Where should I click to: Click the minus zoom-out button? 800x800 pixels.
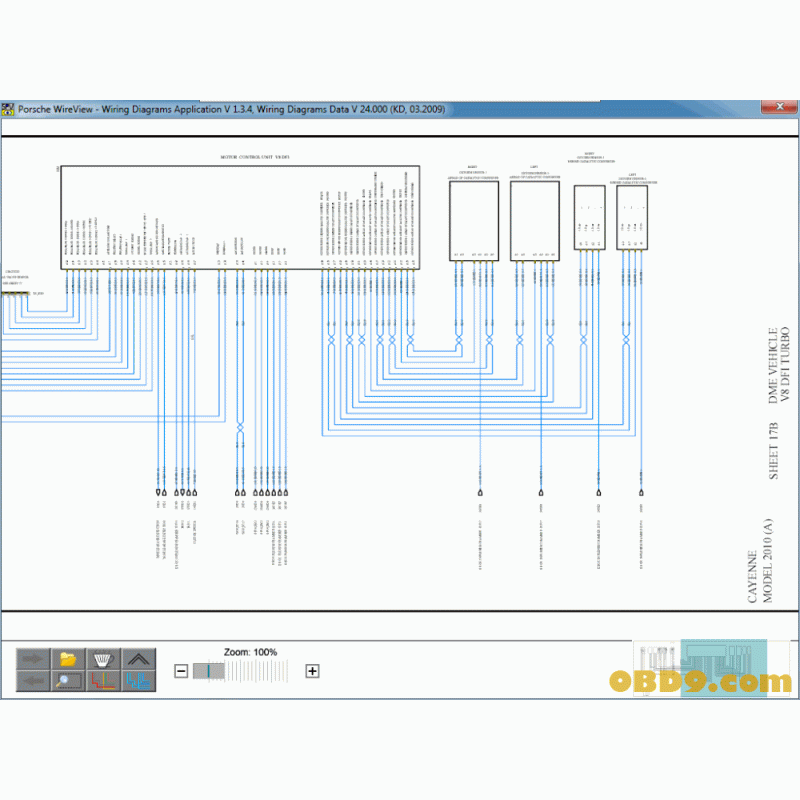coord(181,671)
